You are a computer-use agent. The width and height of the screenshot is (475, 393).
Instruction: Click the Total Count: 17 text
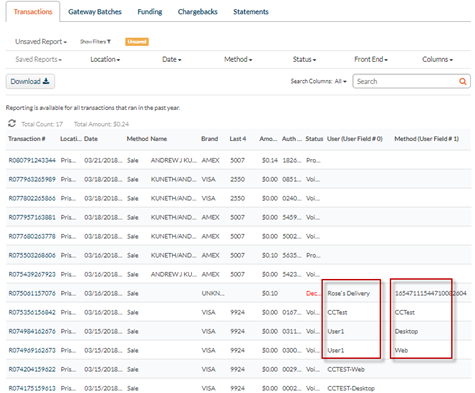(42, 124)
